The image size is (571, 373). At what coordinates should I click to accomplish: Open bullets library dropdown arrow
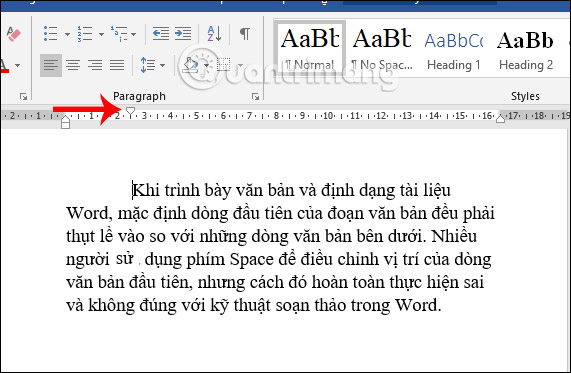[67, 34]
